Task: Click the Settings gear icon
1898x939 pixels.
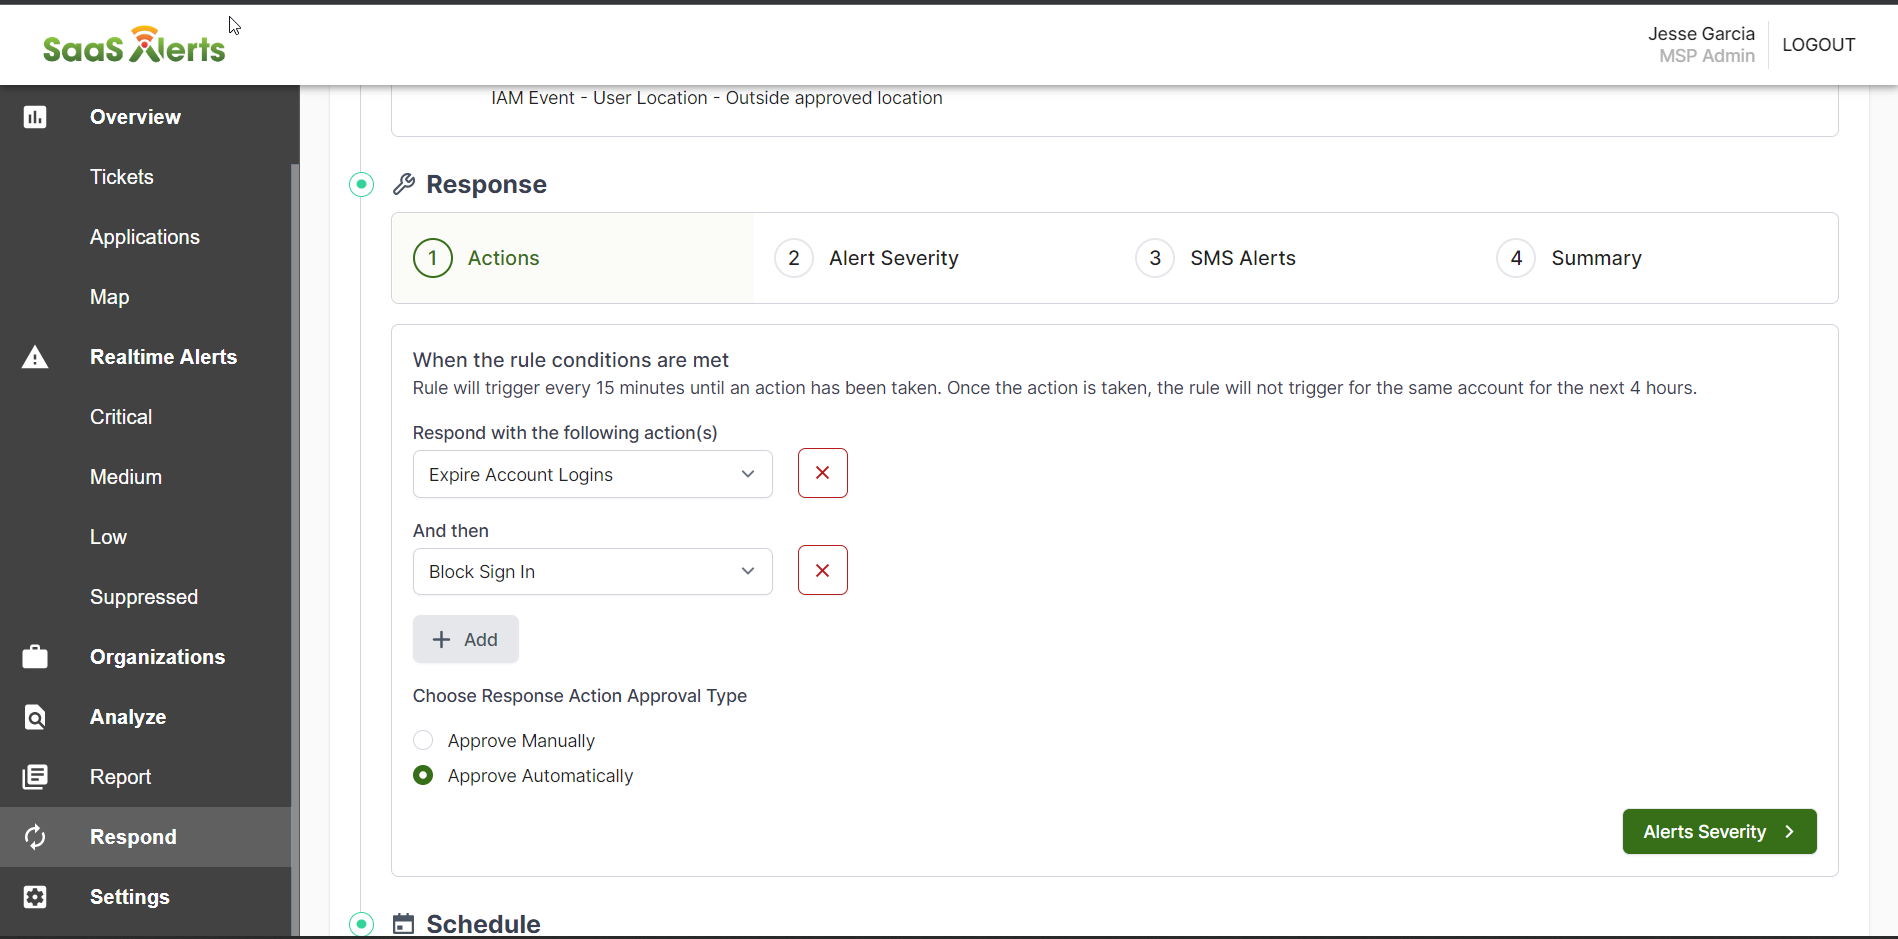Action: (35, 897)
